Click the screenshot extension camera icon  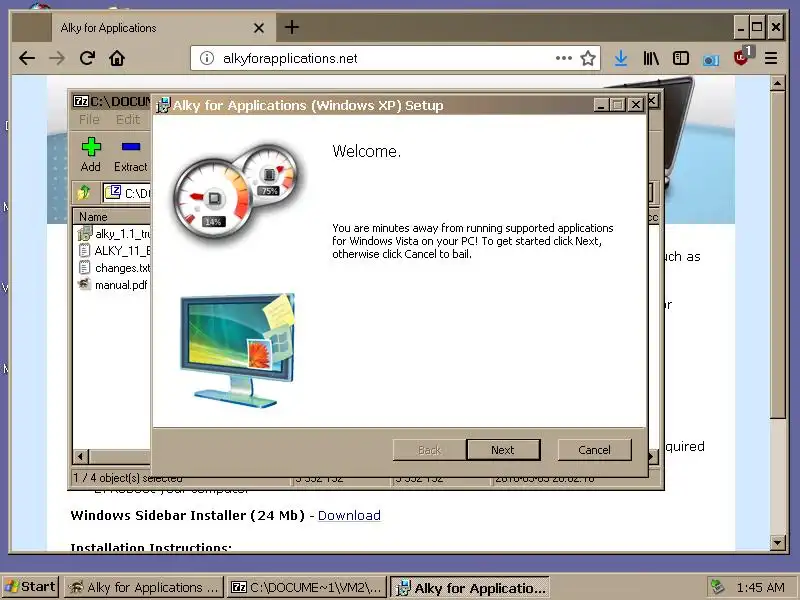coord(711,60)
